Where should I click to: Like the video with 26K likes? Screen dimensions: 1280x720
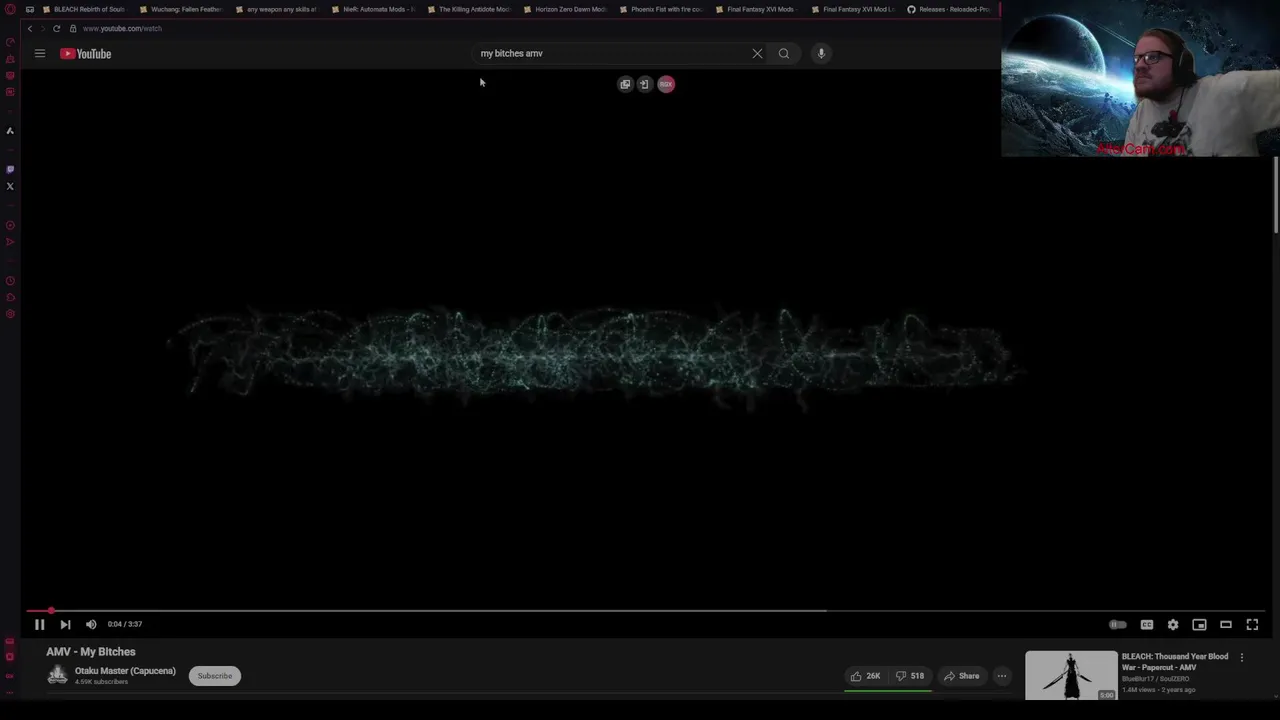coord(865,676)
